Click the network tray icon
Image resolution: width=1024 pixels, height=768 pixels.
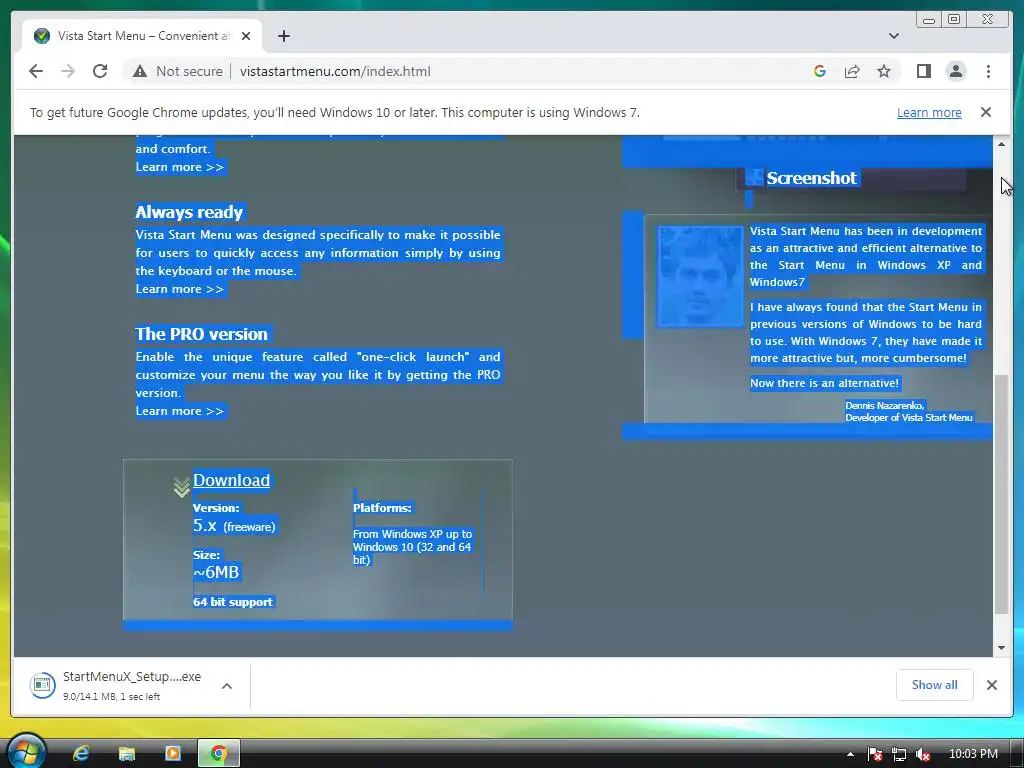pos(899,754)
